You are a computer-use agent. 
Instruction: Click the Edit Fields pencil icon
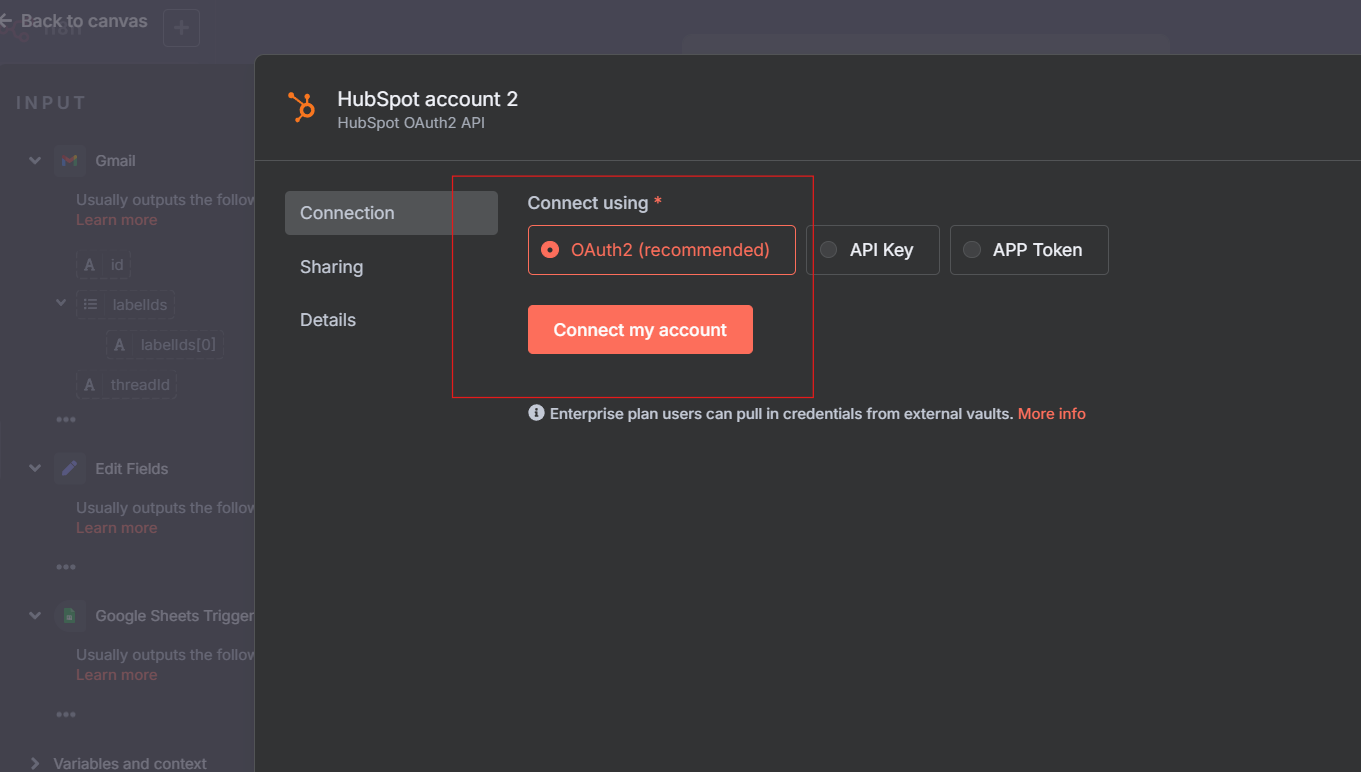point(69,468)
